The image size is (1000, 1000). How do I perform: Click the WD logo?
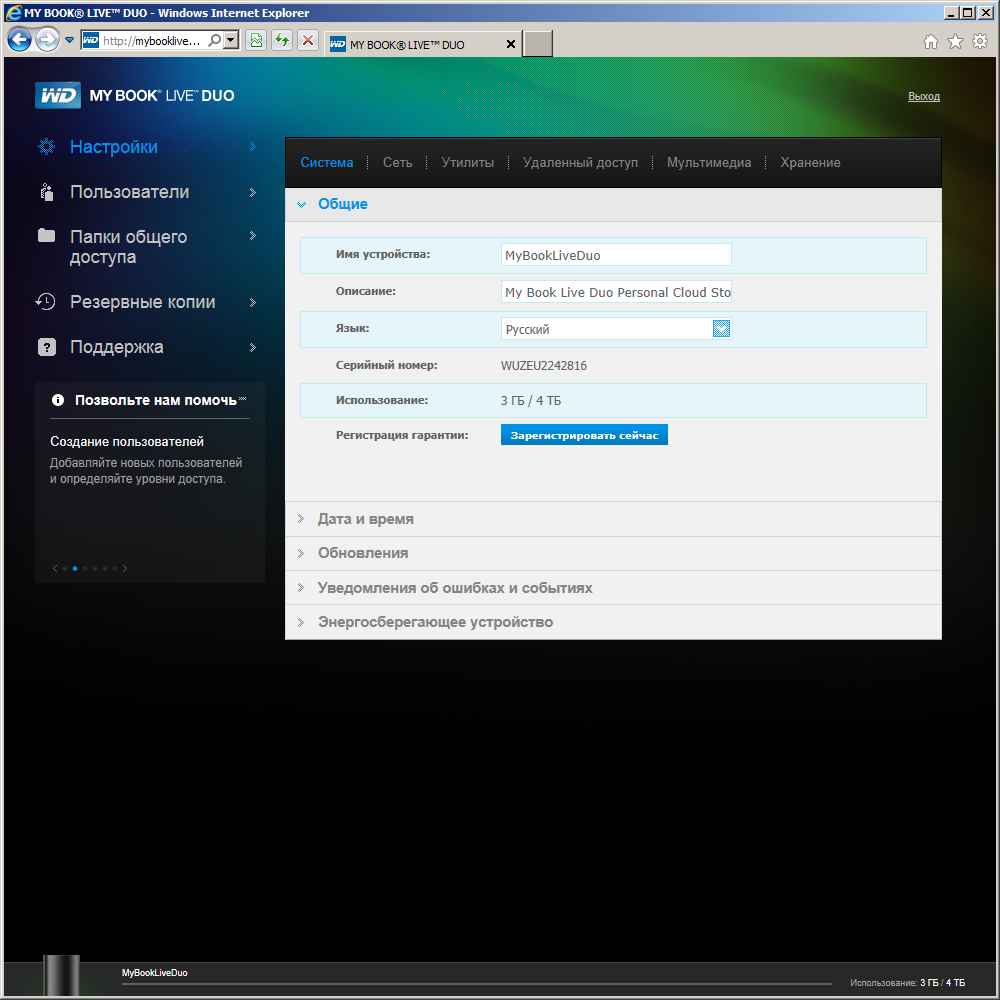pyautogui.click(x=58, y=95)
